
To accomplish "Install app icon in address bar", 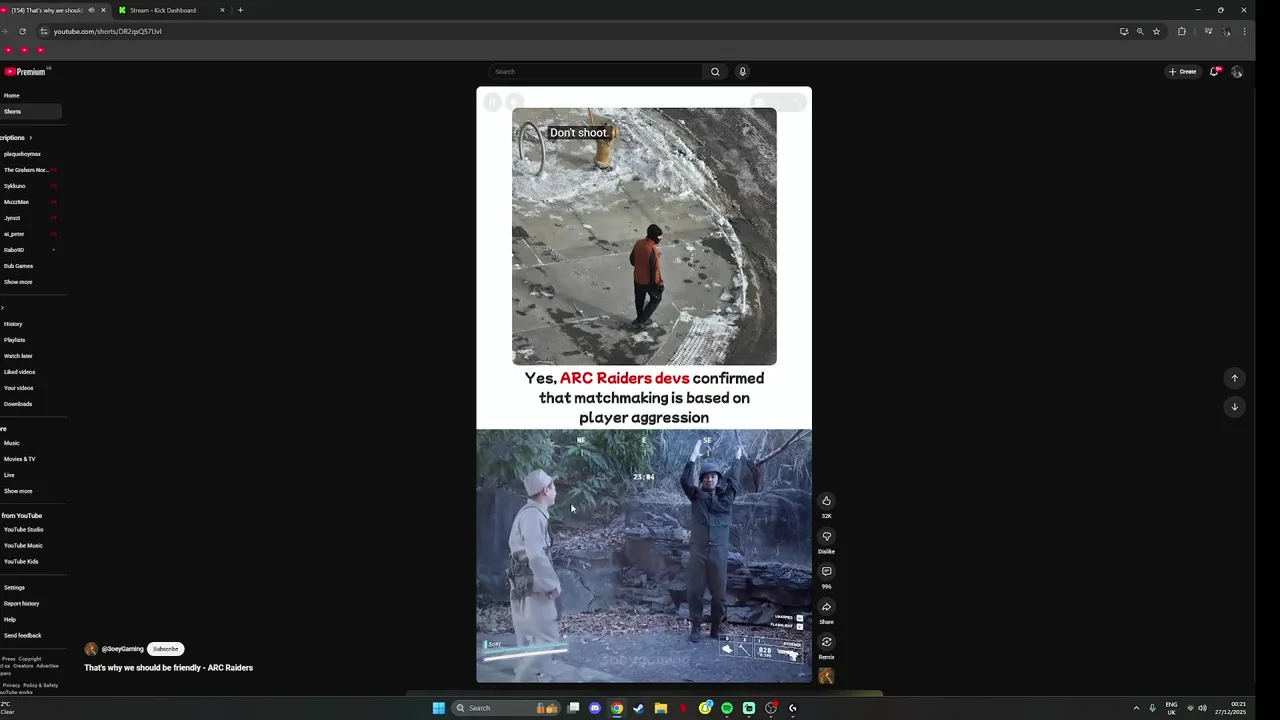I will click(x=1124, y=31).
